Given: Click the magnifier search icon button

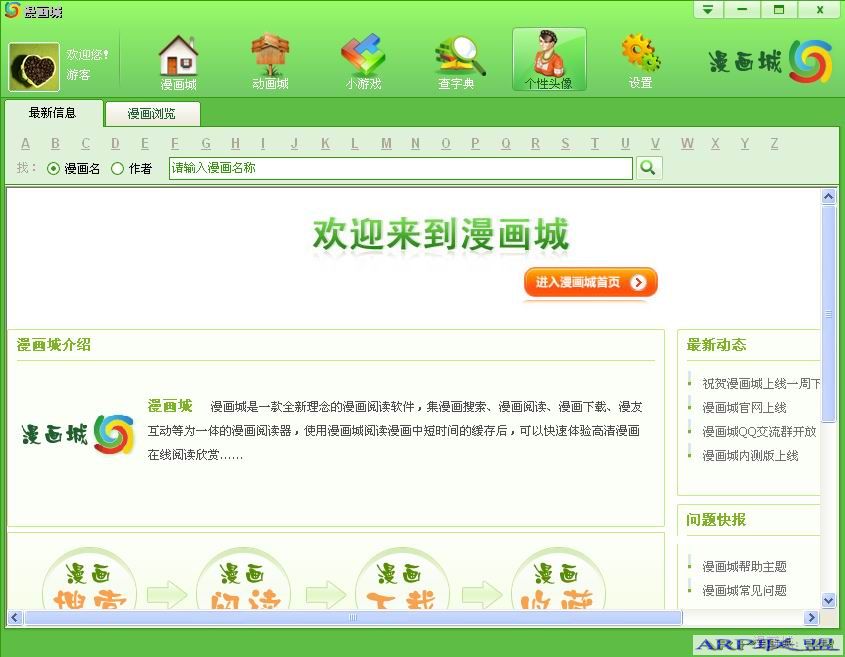Looking at the screenshot, I should (x=649, y=168).
